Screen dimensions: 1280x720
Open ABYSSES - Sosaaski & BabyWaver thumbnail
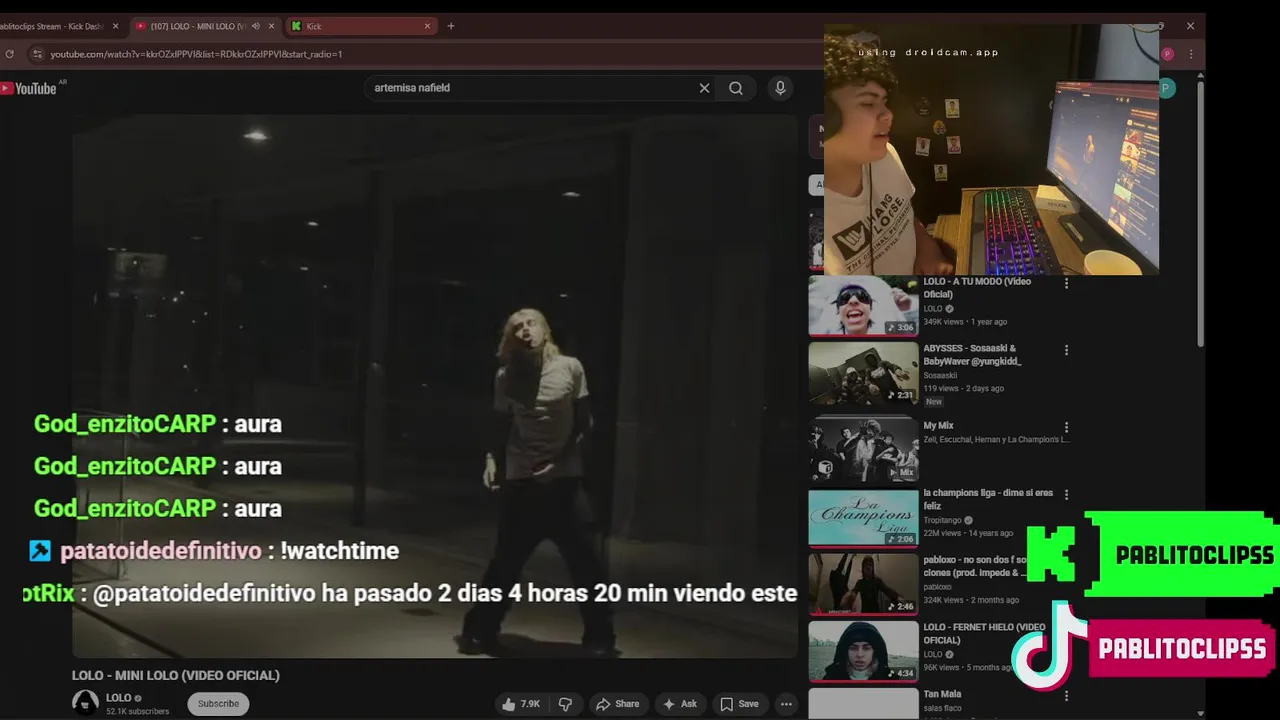click(x=863, y=373)
